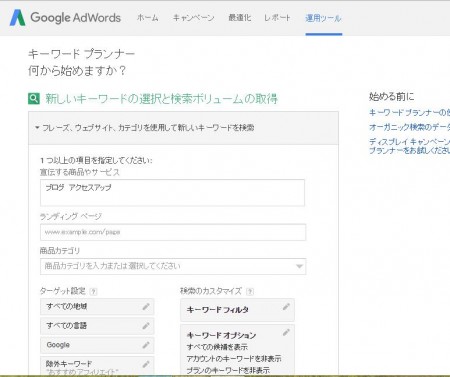Open the ディスプレイ キャンペーン プランナー link
Image resolution: width=450 pixels, height=377 pixels.
pos(409,146)
